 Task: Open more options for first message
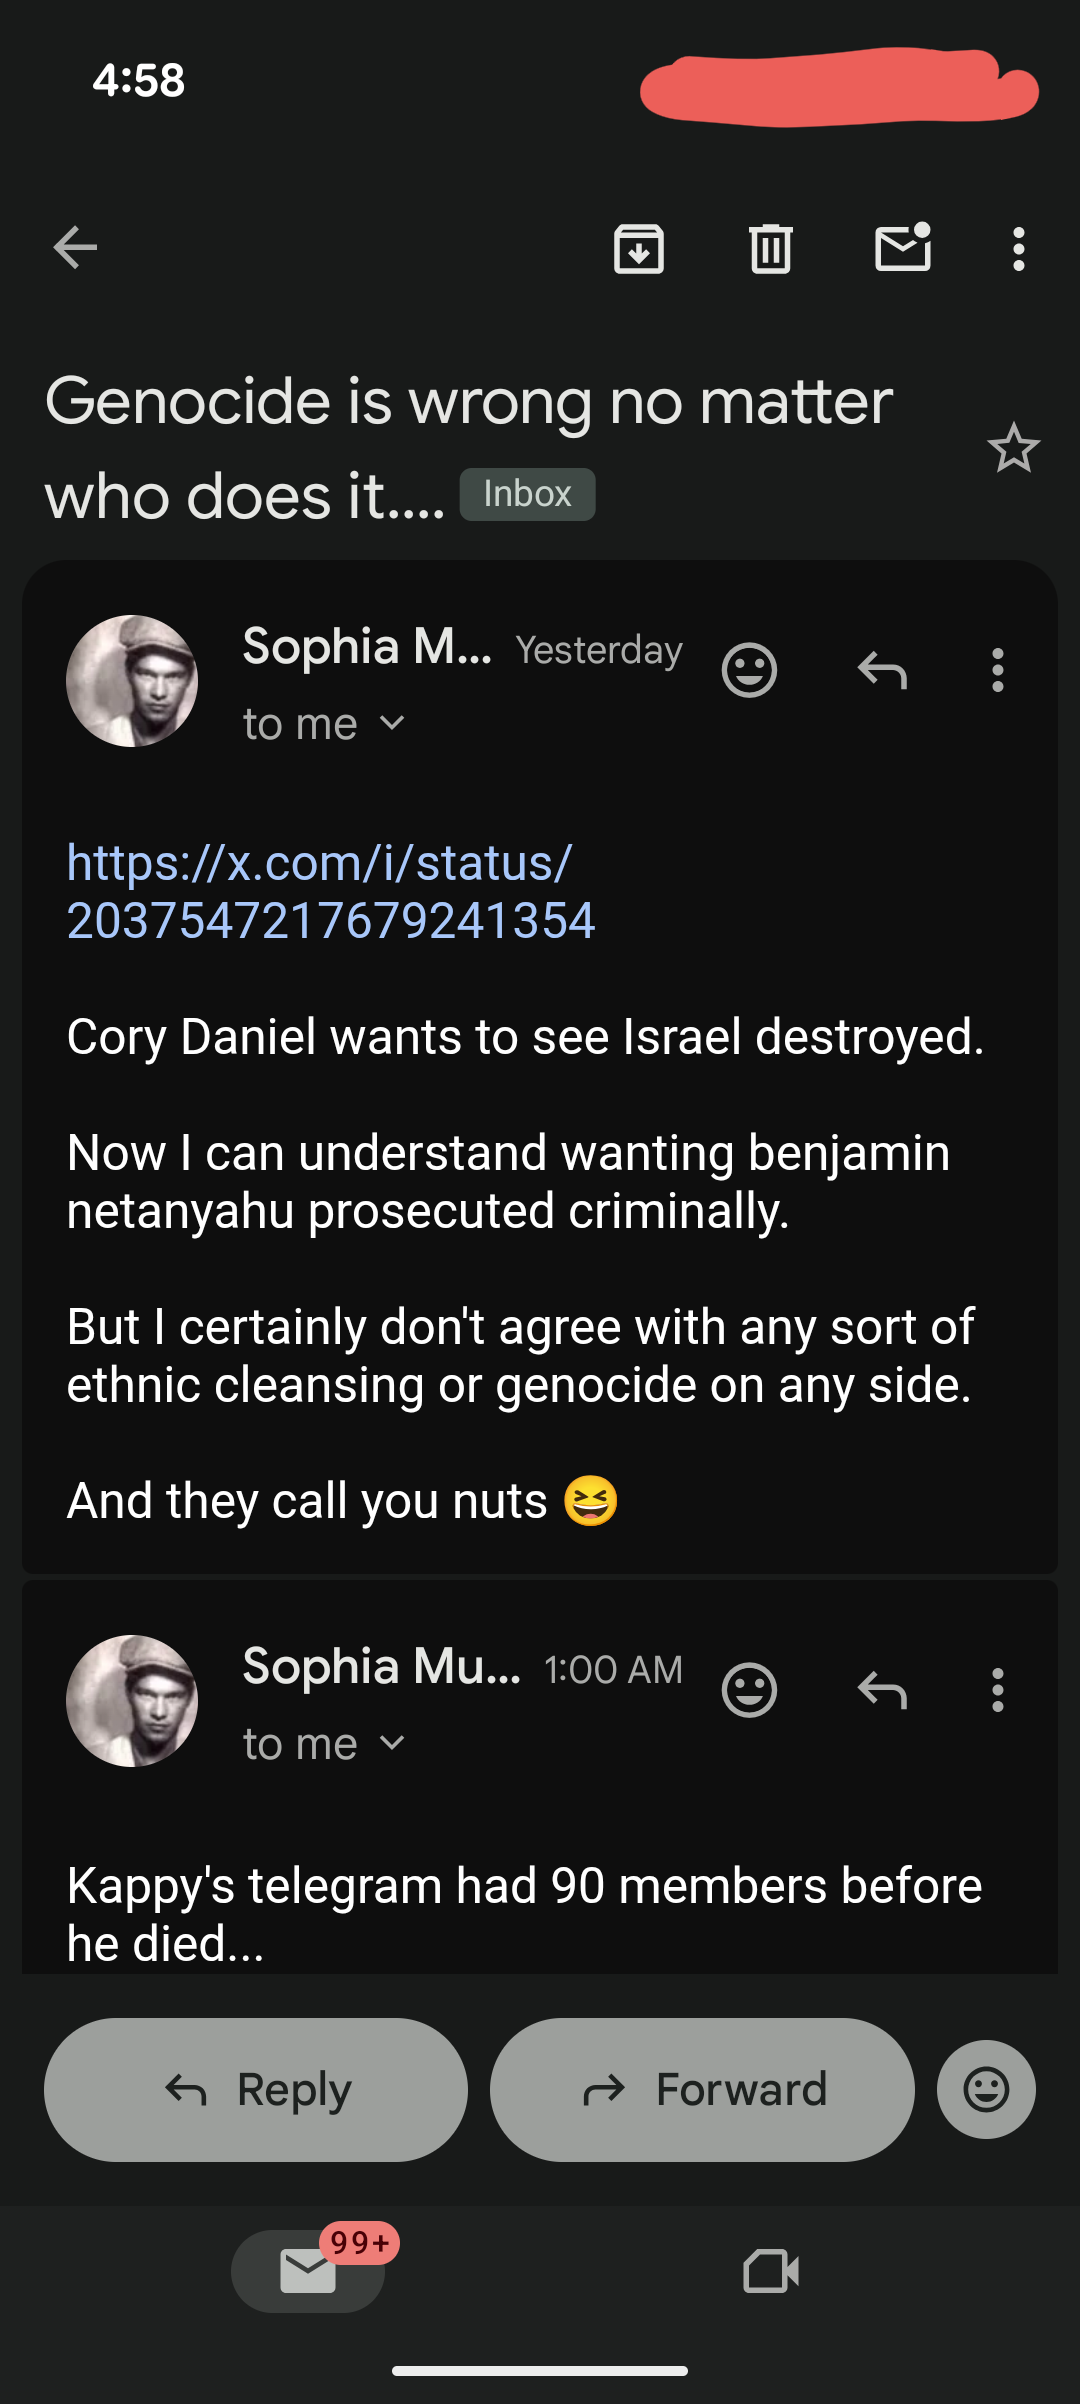click(x=997, y=670)
